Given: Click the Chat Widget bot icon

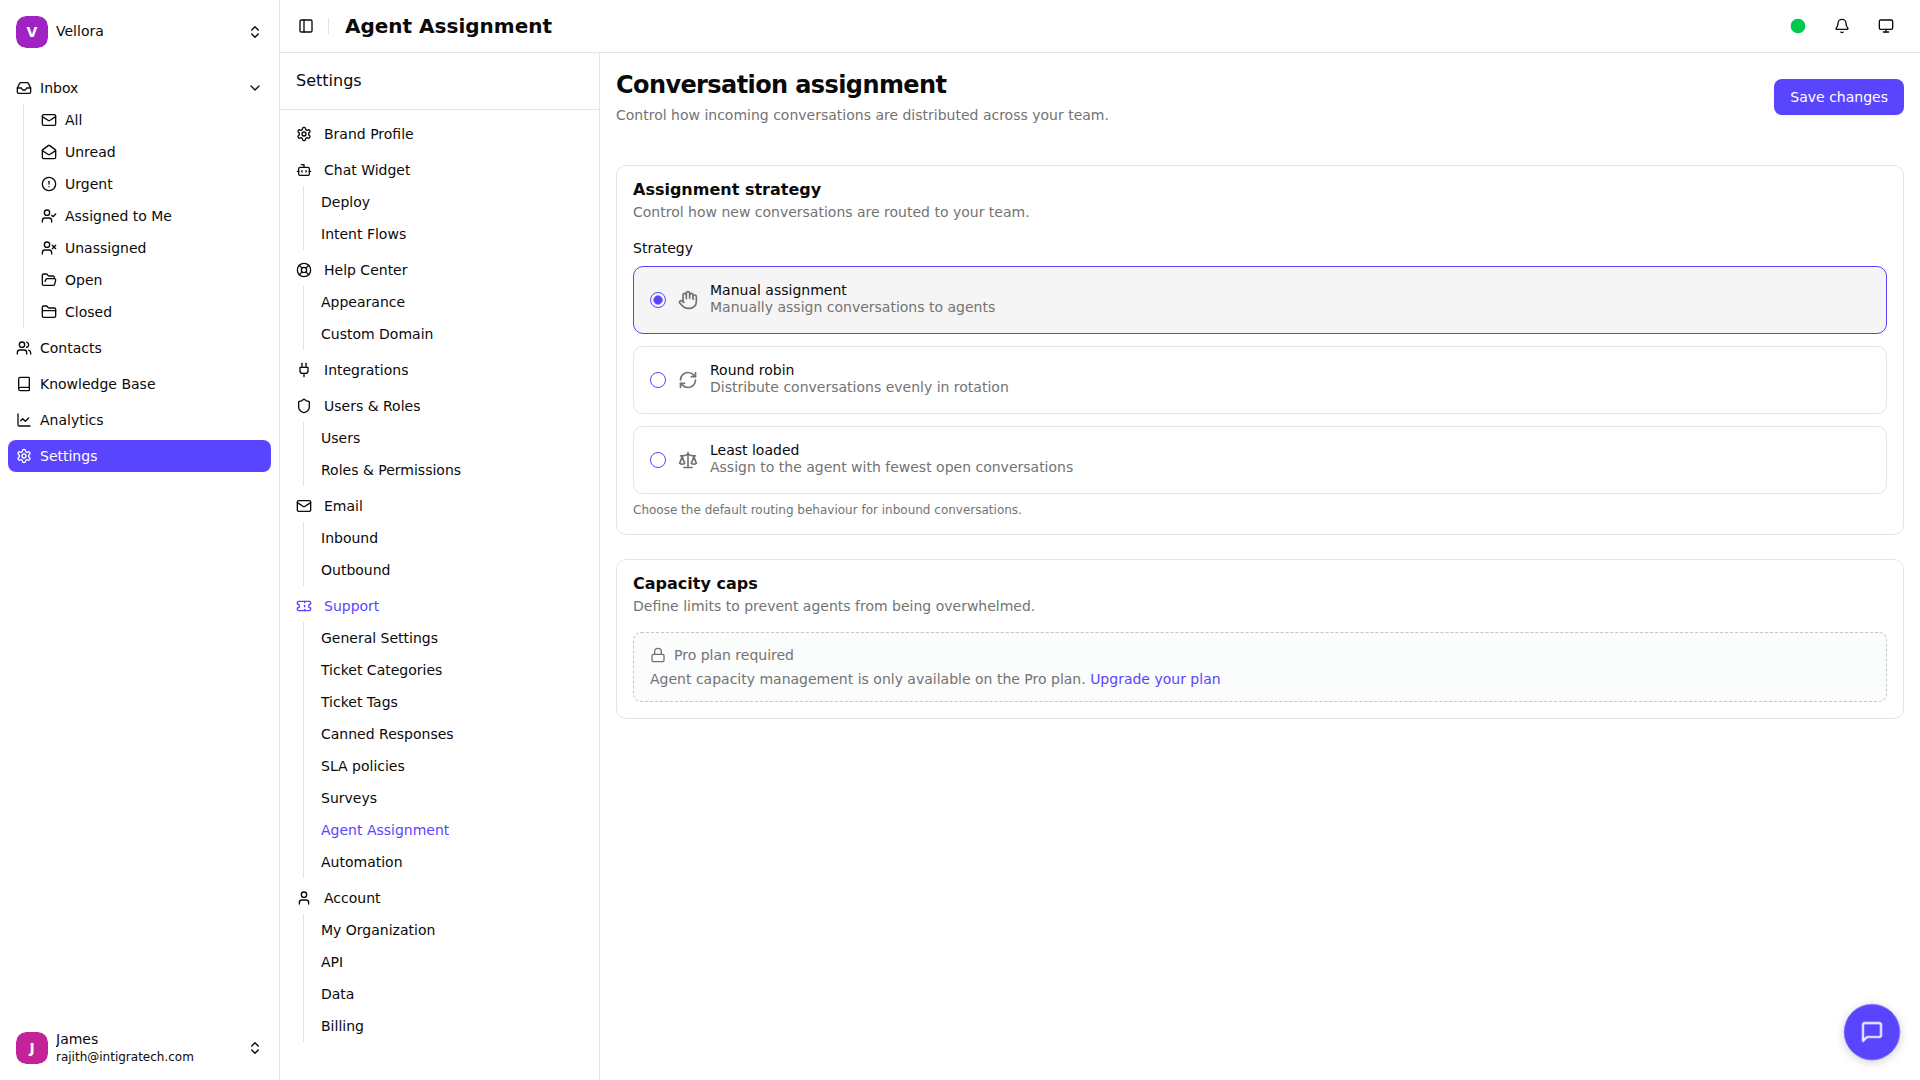Looking at the screenshot, I should point(304,170).
